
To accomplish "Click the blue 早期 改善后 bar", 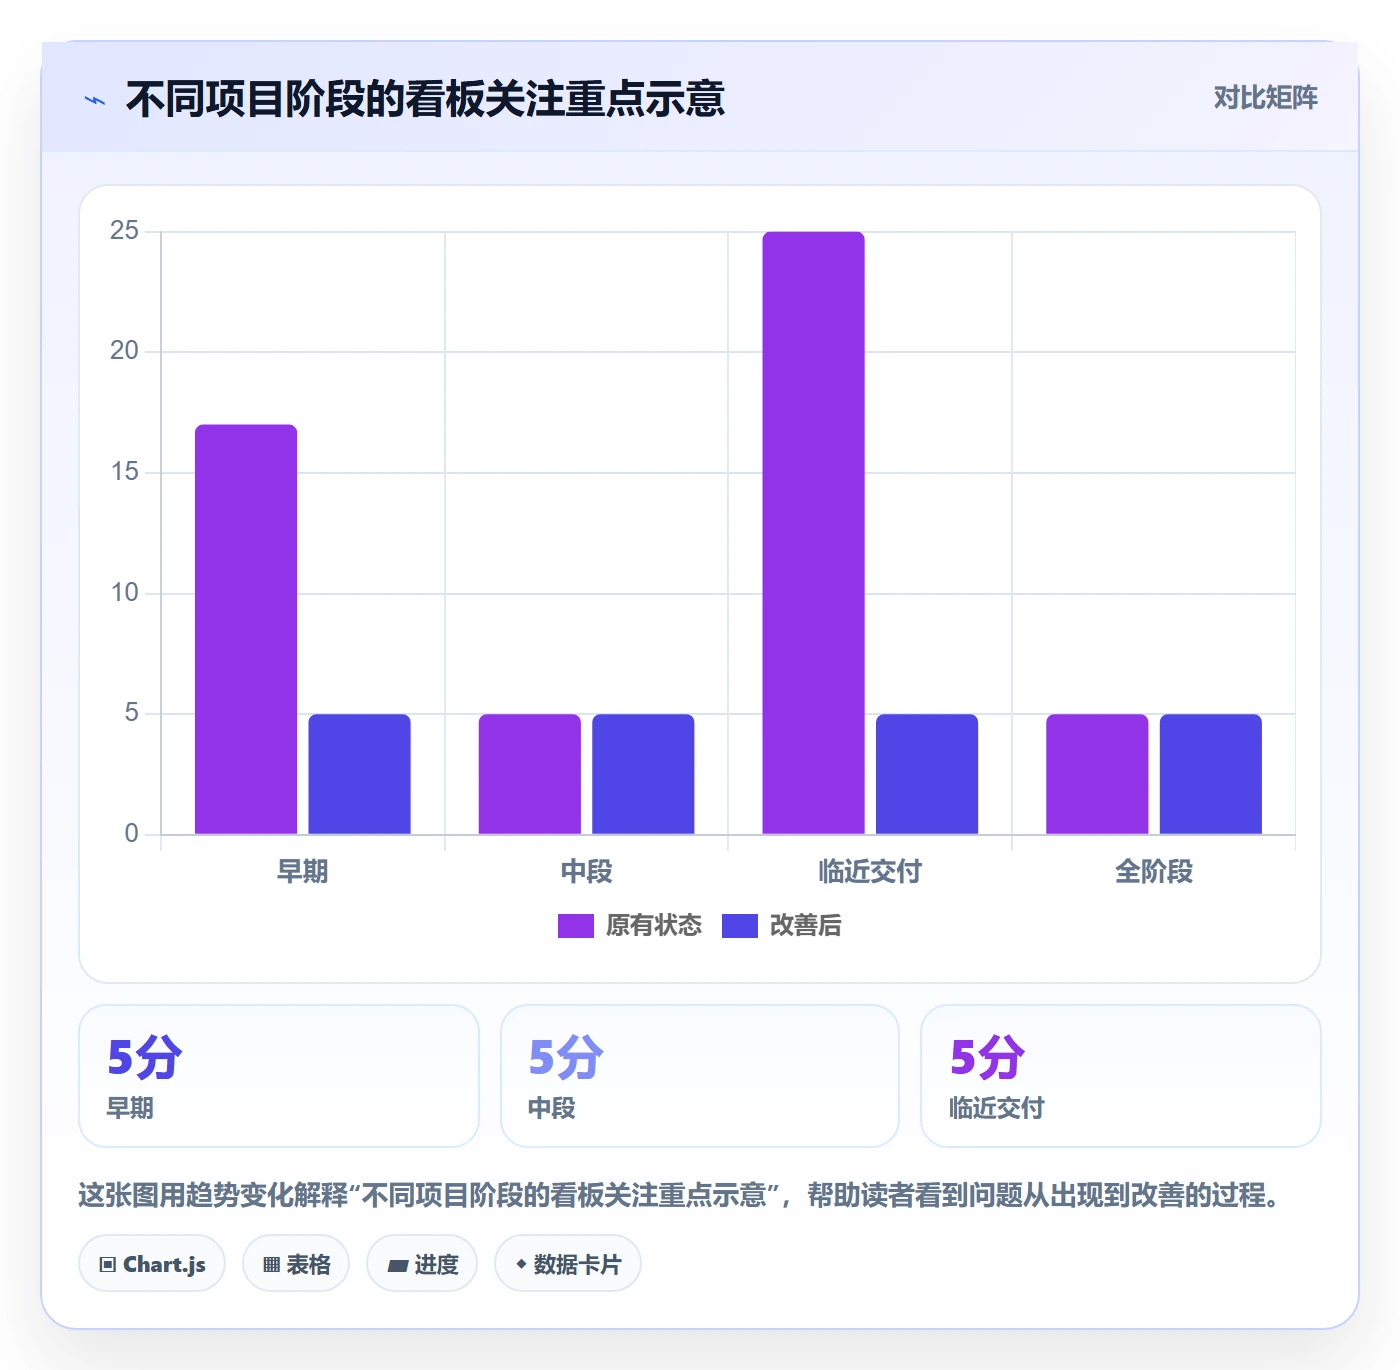I will [359, 774].
